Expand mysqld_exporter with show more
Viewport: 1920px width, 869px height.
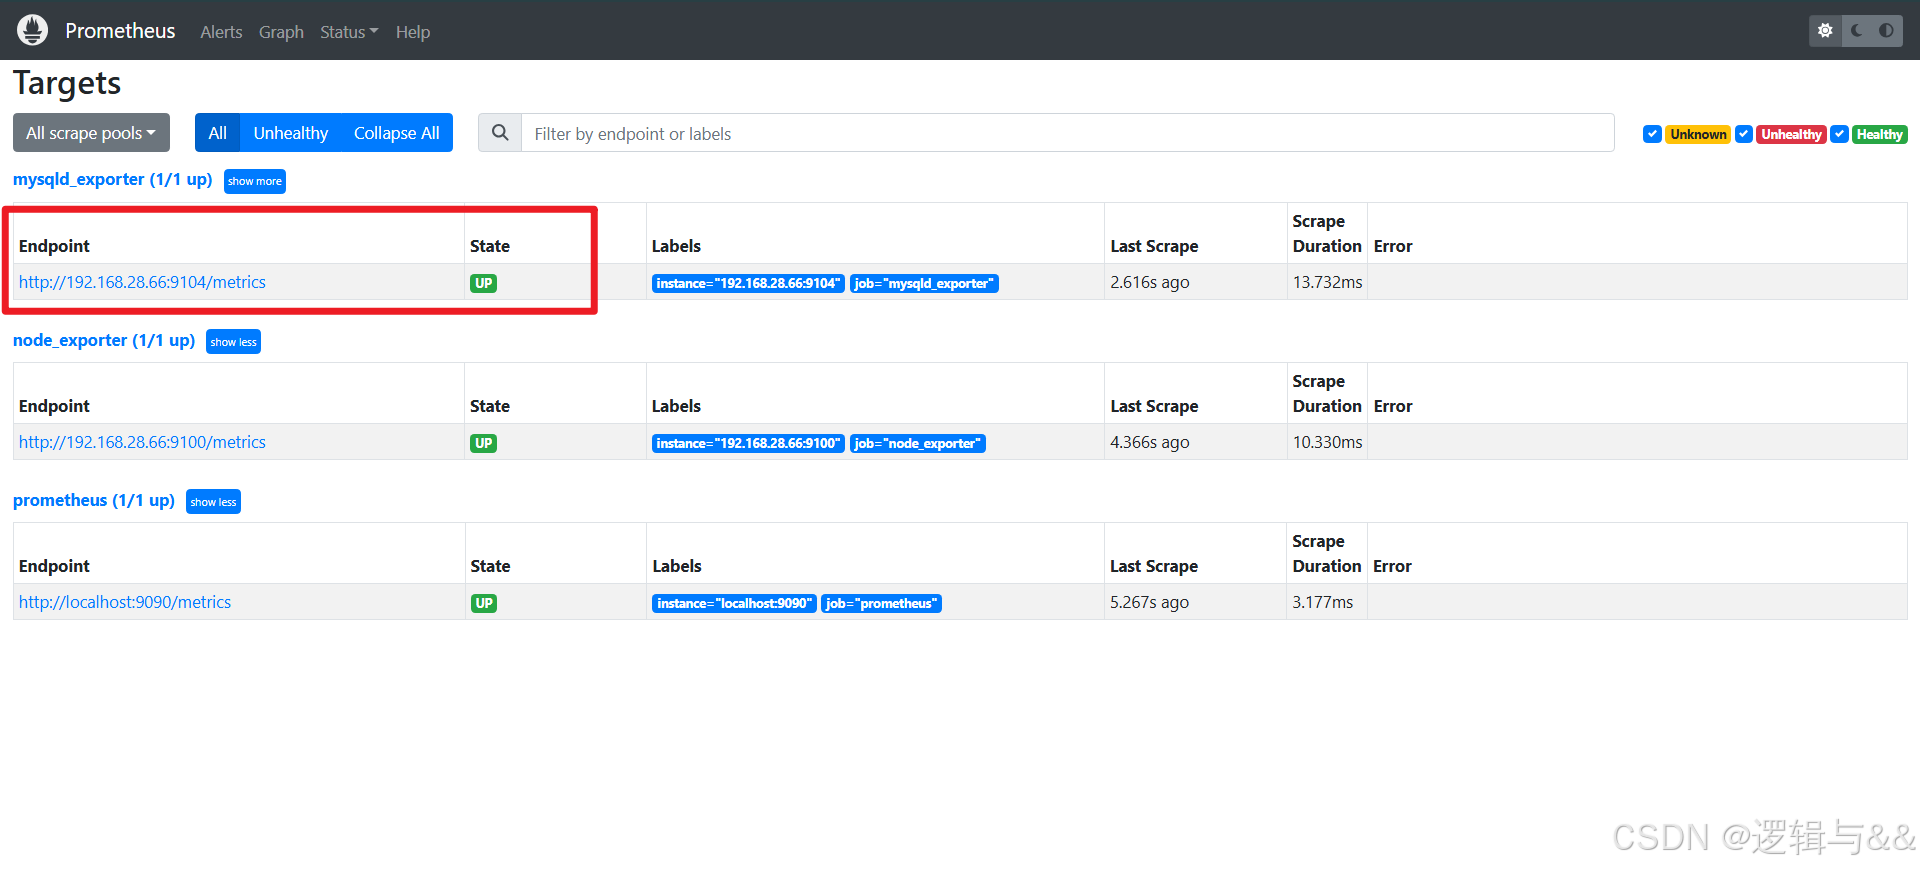255,181
